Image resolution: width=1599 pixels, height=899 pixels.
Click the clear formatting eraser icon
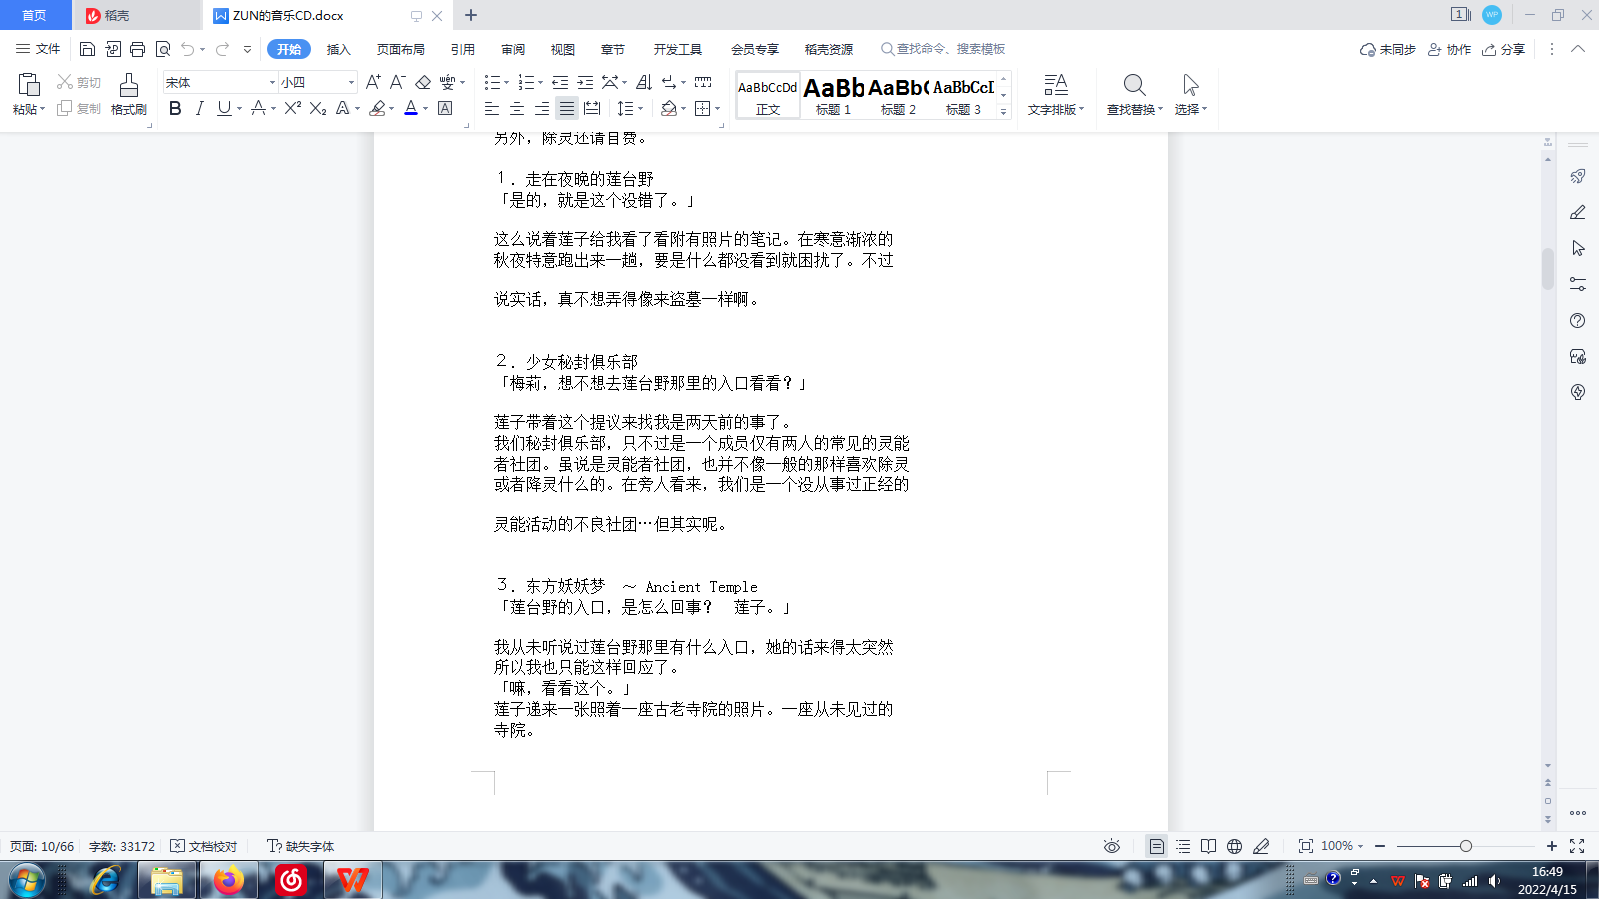coord(423,82)
